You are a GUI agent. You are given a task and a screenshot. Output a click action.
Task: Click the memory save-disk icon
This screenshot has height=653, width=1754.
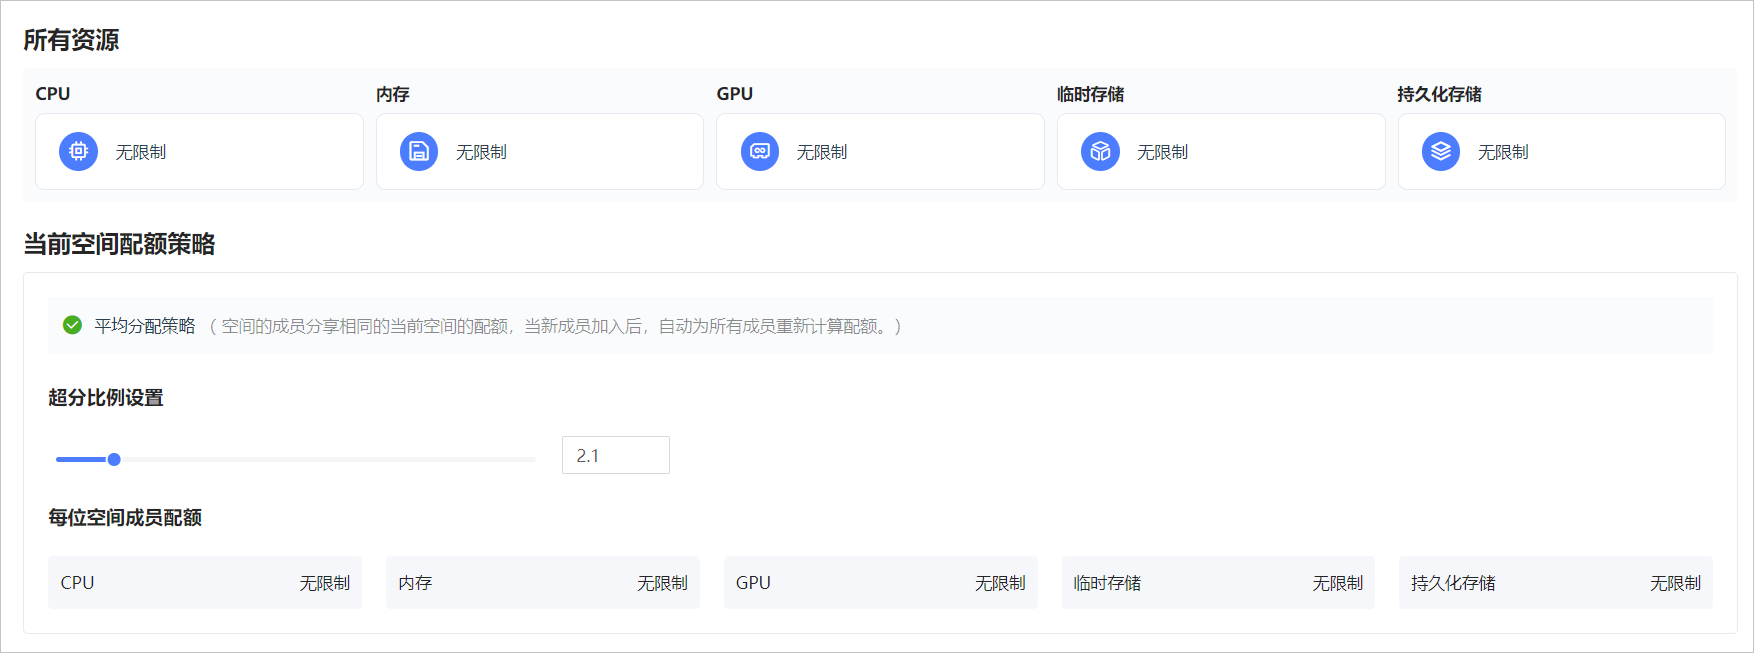419,152
